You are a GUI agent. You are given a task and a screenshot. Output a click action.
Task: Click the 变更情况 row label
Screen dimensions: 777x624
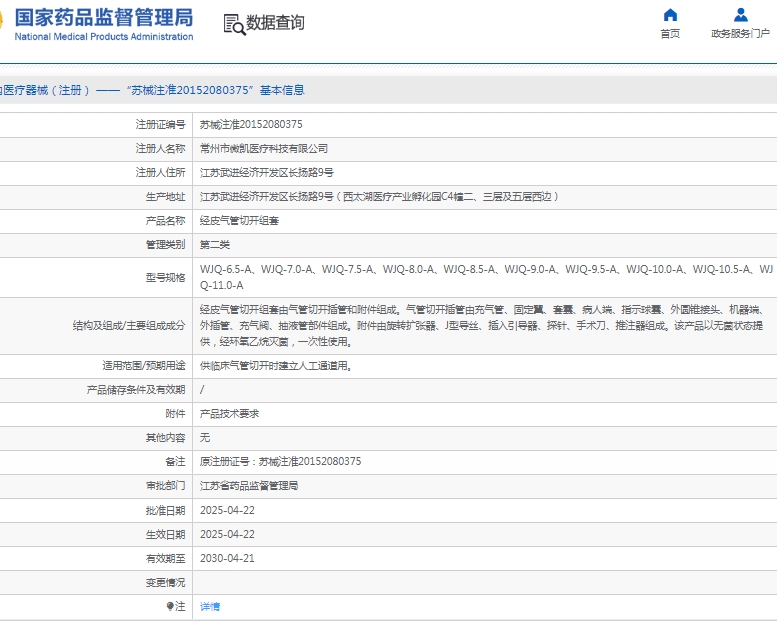(166, 582)
